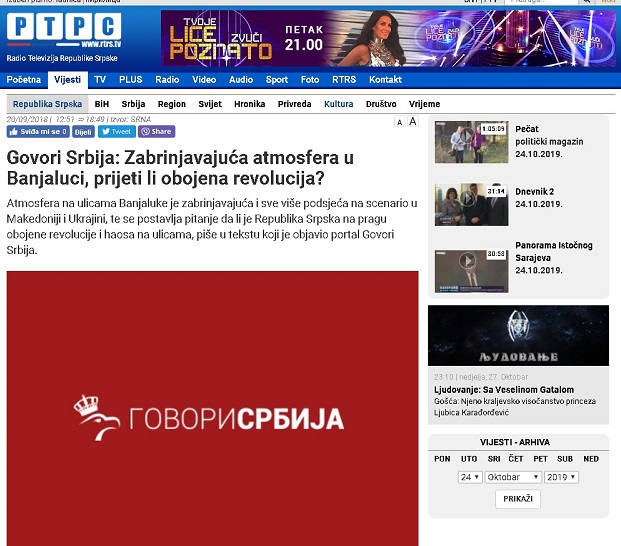
Task: Open the month dropdown showing Oktobar
Action: click(x=513, y=477)
